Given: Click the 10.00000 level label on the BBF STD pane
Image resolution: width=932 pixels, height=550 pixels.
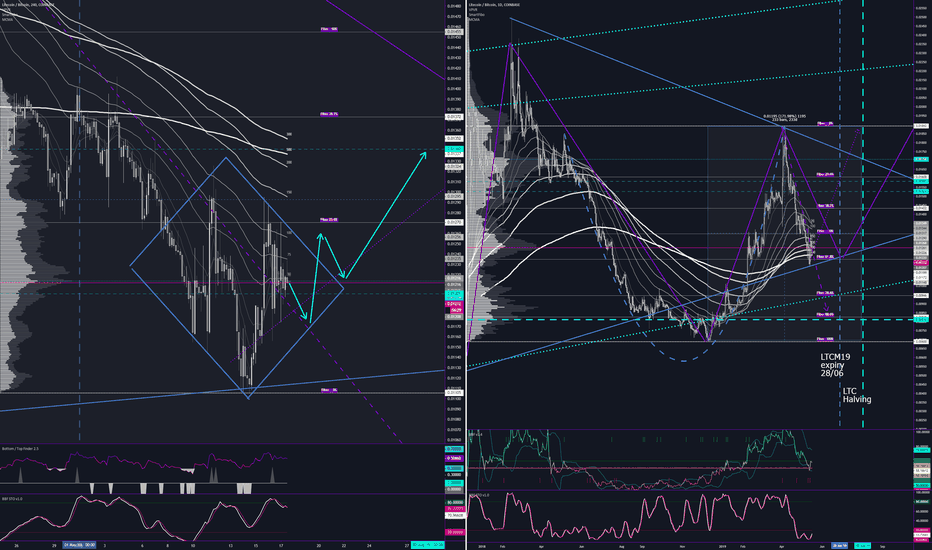Looking at the screenshot, I should coord(454,532).
